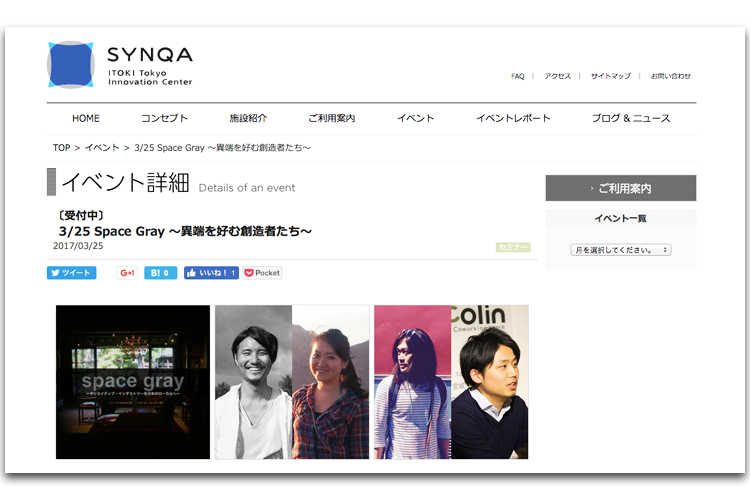750x500 pixels.
Task: Open the イベントレポート menu item
Action: pos(513,118)
